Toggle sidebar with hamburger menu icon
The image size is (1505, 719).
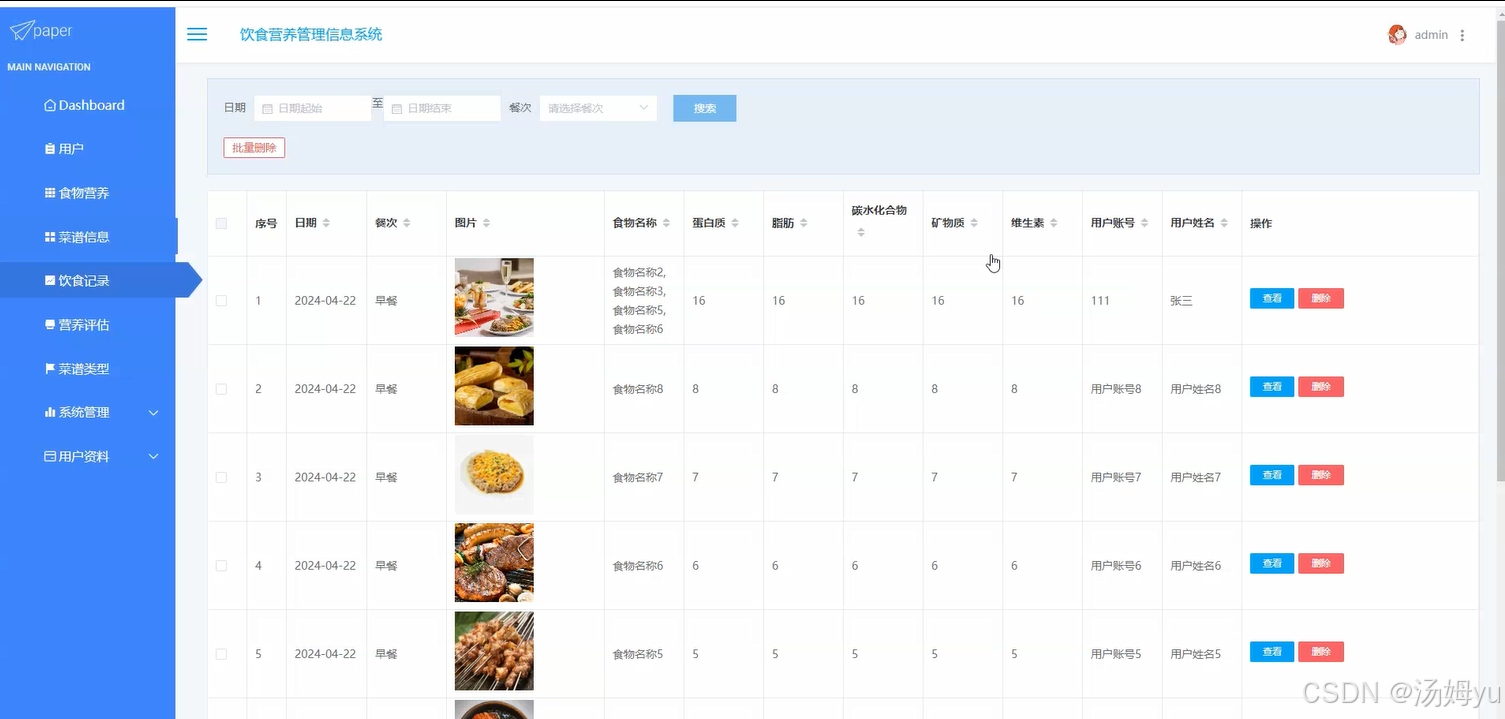click(x=197, y=34)
